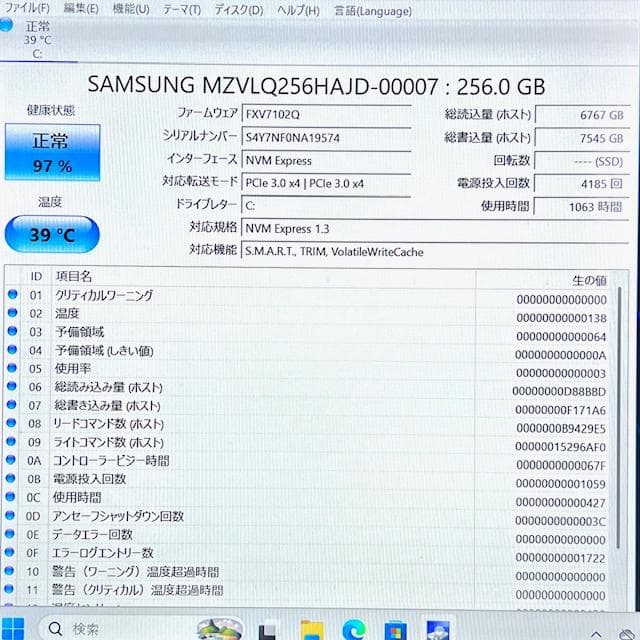
Task: Click the transfer mode field PCIe 3.0 x4
Action: [327, 183]
